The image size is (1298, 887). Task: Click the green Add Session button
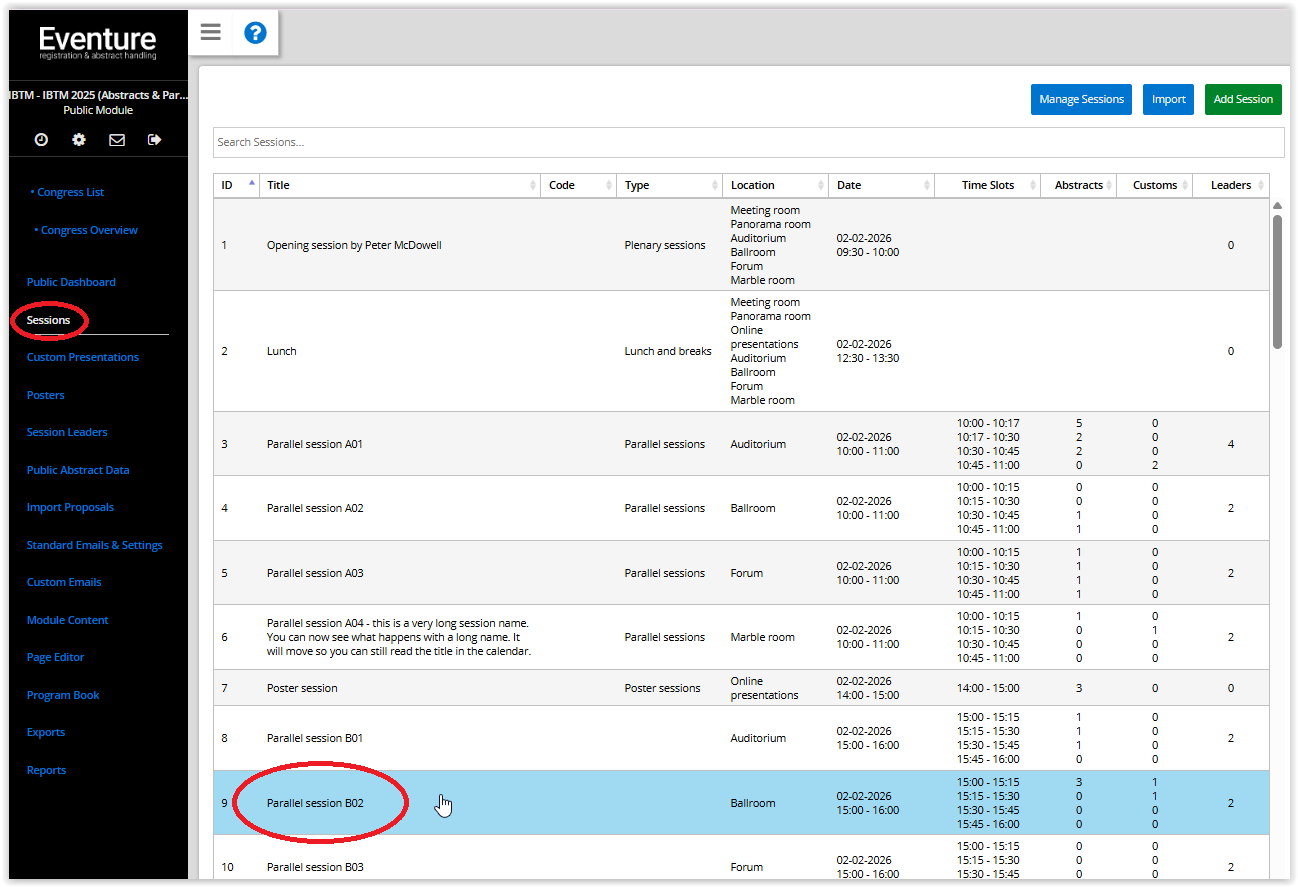click(1242, 99)
